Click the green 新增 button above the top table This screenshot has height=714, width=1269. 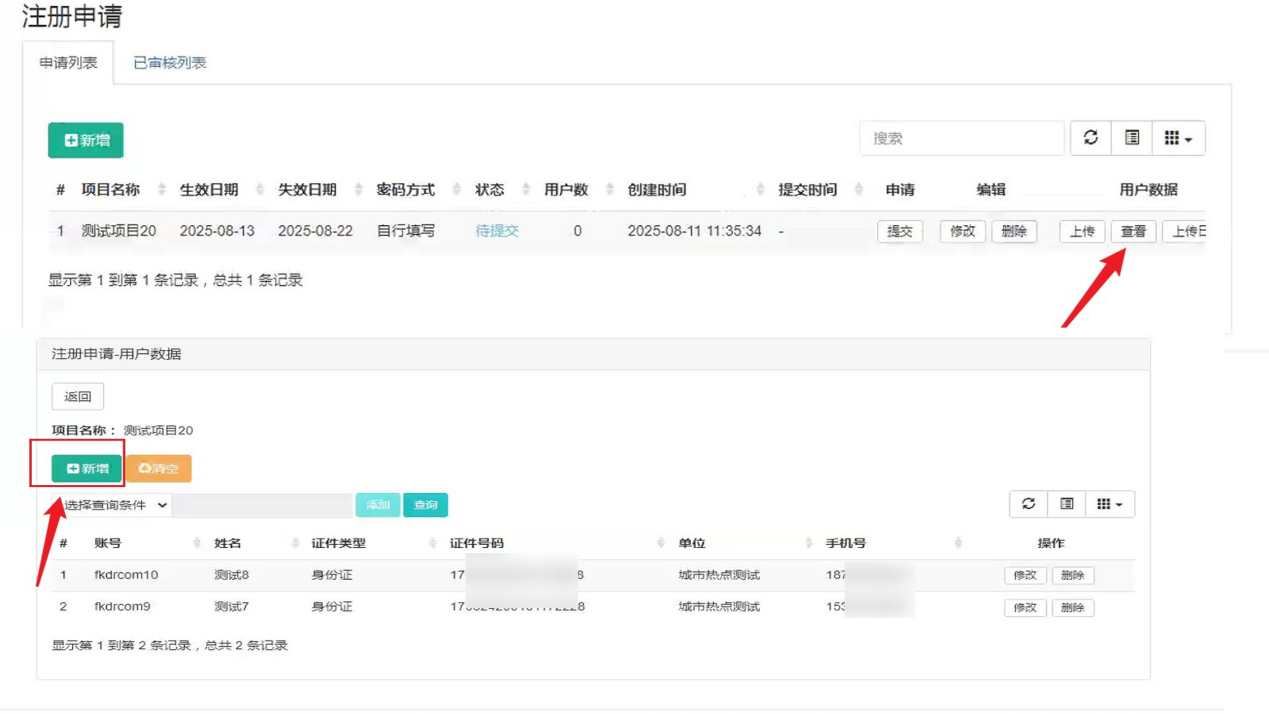click(86, 140)
